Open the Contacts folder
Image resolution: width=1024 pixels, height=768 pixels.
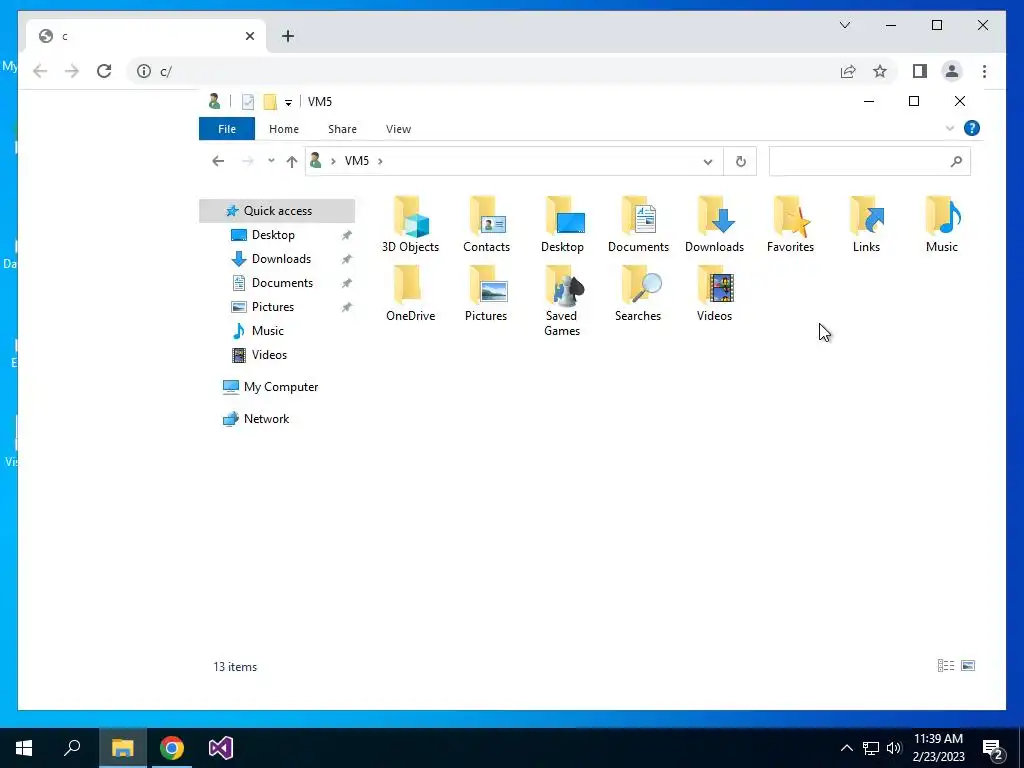click(486, 225)
